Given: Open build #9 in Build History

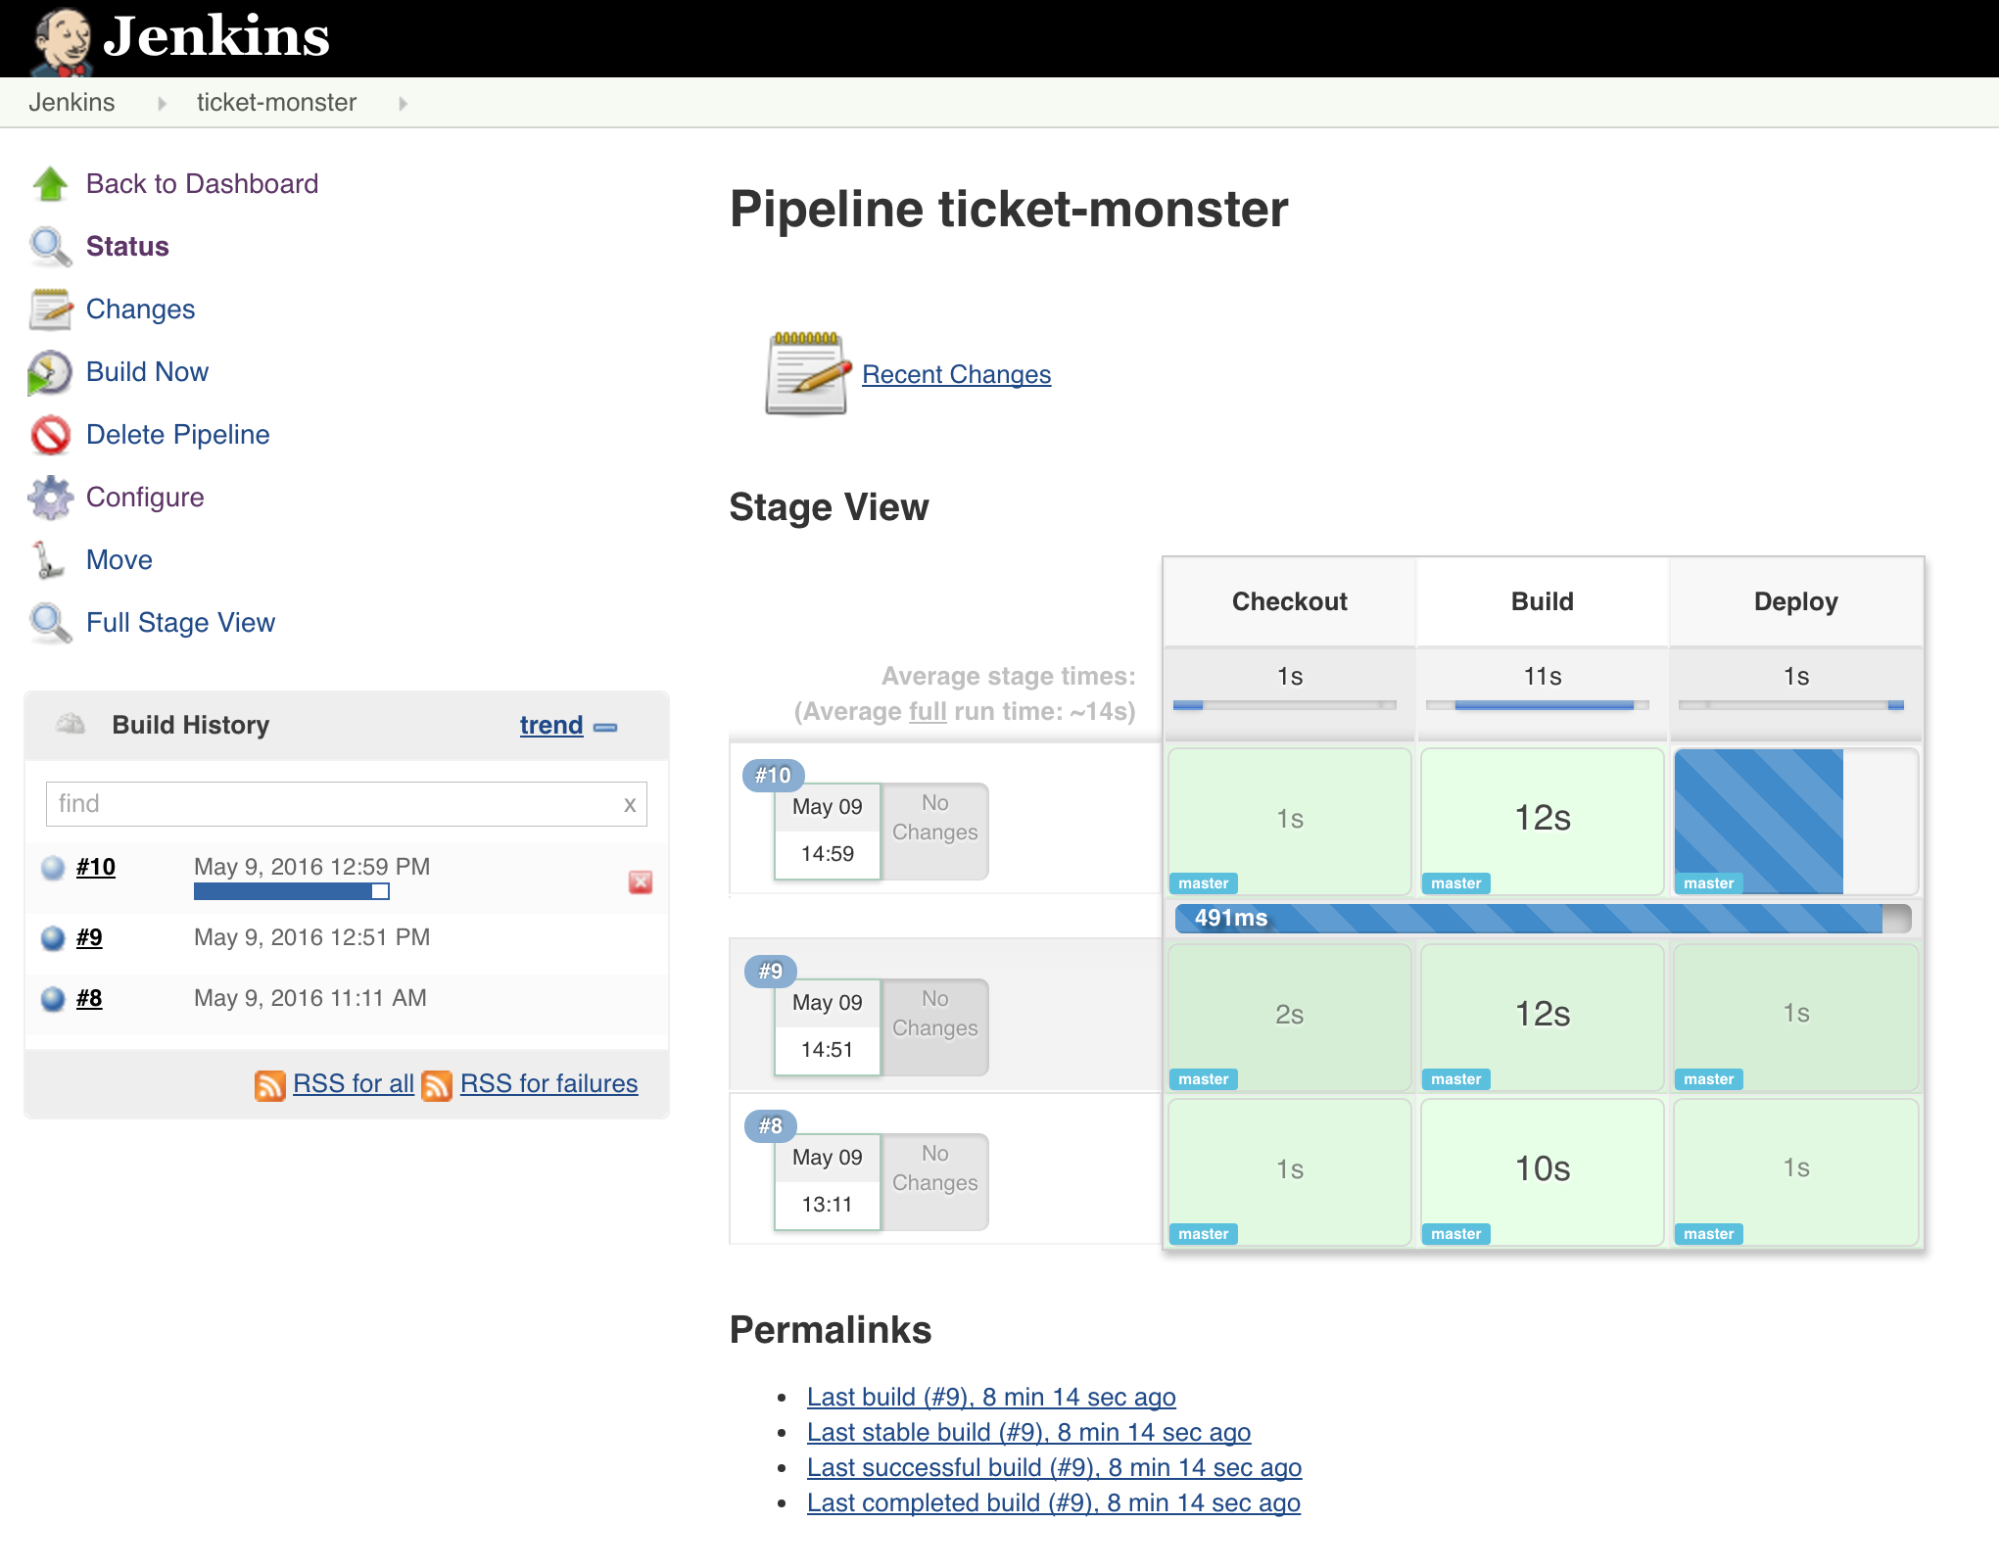Looking at the screenshot, I should coord(89,937).
